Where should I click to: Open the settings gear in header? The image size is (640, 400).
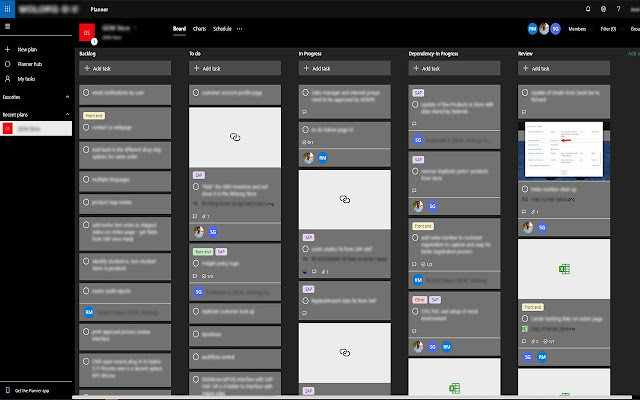point(603,9)
